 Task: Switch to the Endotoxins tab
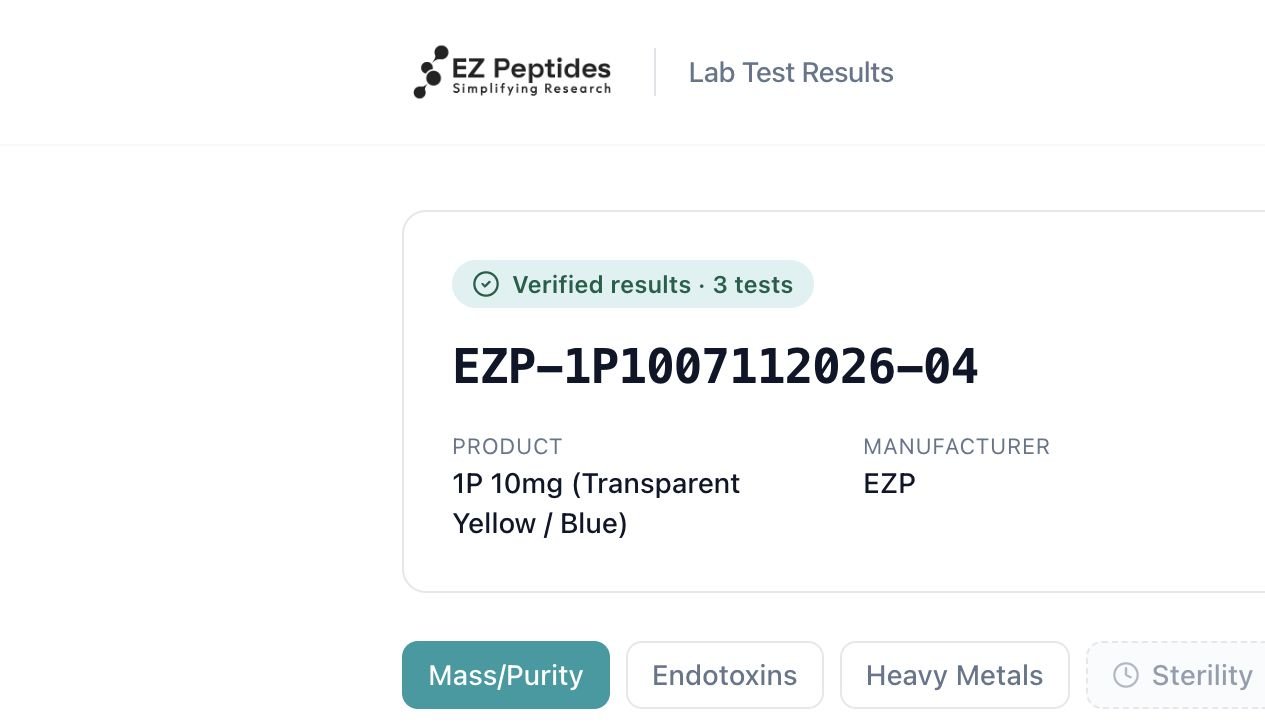pyautogui.click(x=725, y=675)
